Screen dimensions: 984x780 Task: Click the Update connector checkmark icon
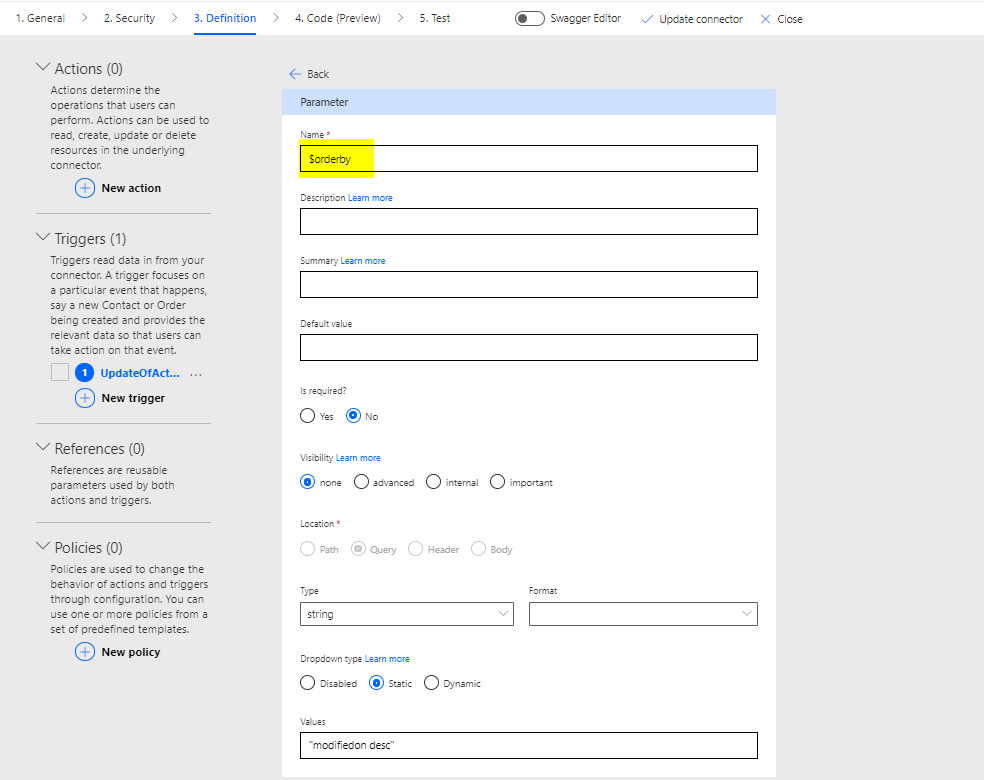click(646, 19)
